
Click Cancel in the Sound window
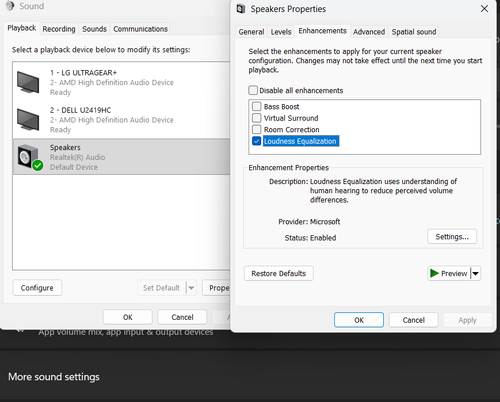[182, 317]
